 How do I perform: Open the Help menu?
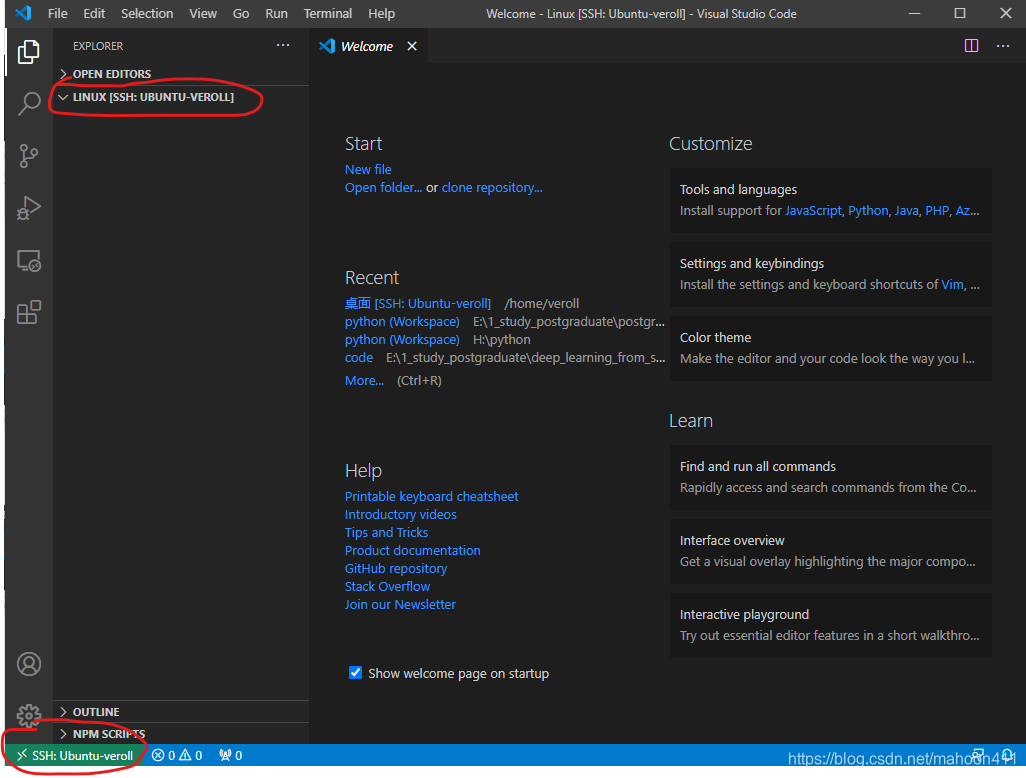click(x=381, y=13)
